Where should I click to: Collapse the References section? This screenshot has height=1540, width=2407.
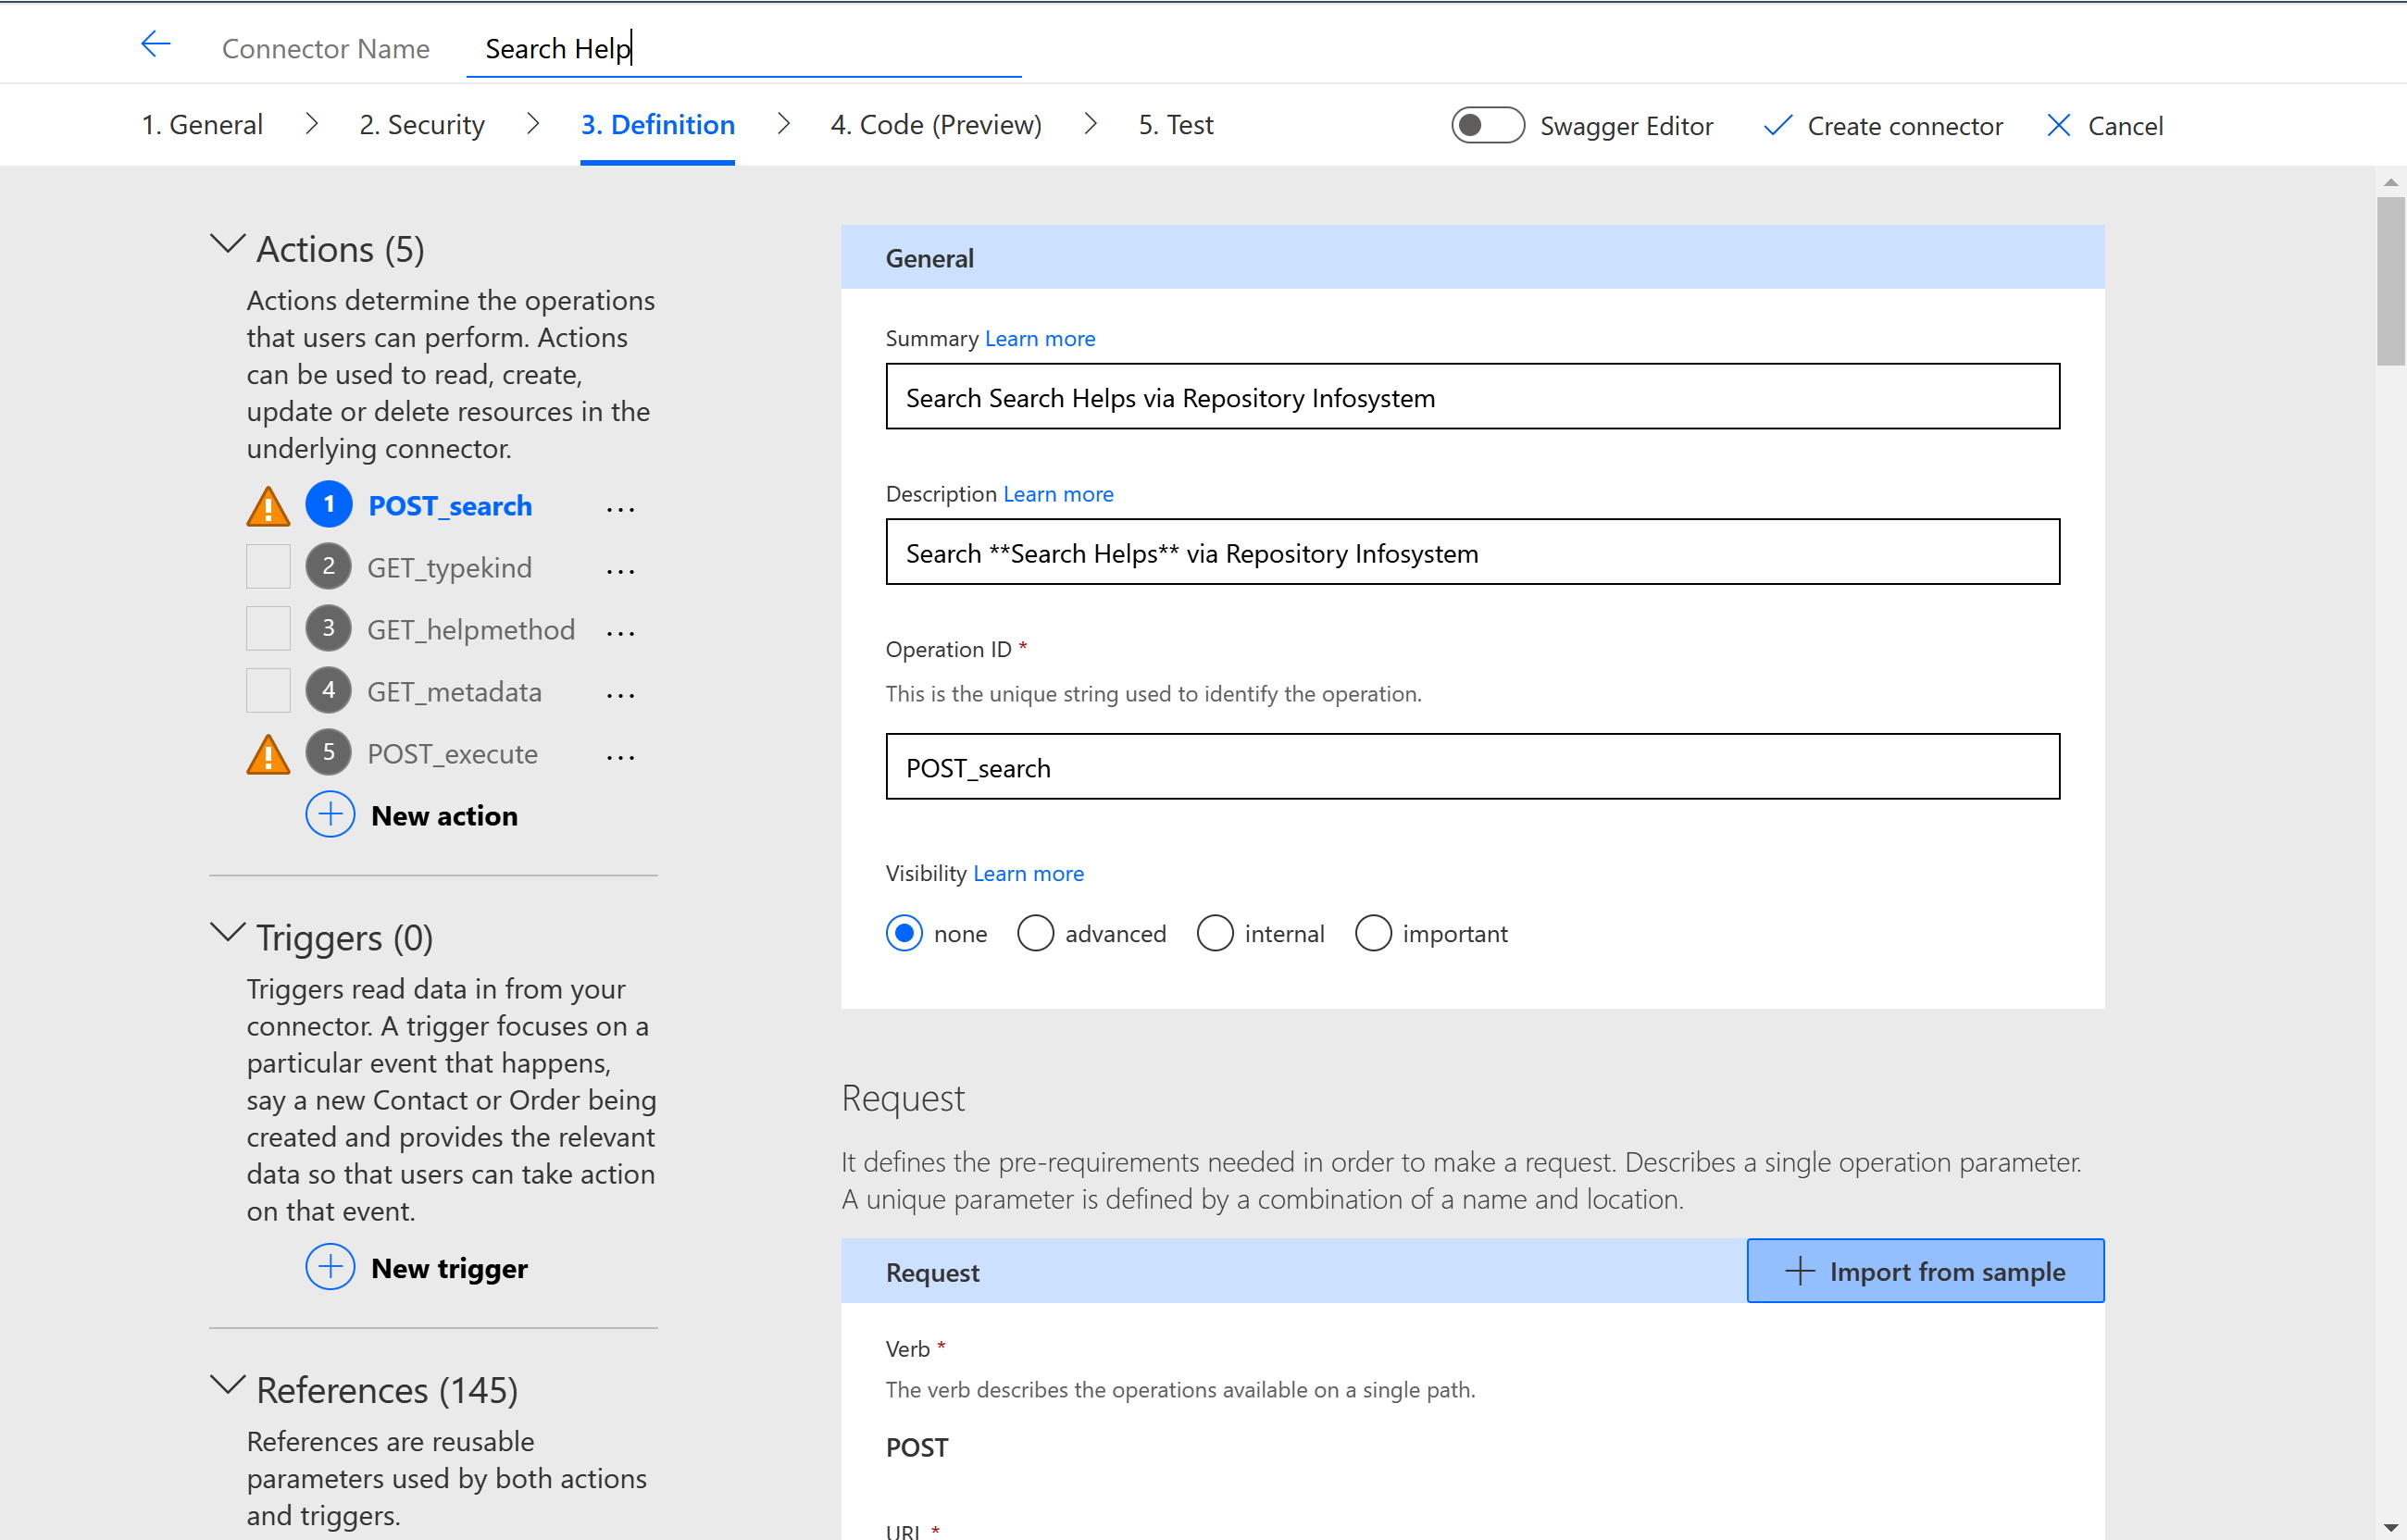(228, 1385)
